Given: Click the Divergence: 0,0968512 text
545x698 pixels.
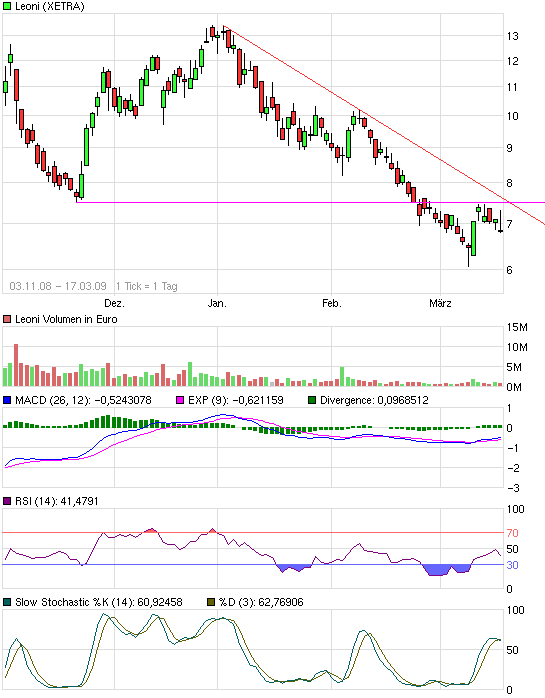Looking at the screenshot, I should coord(374,400).
